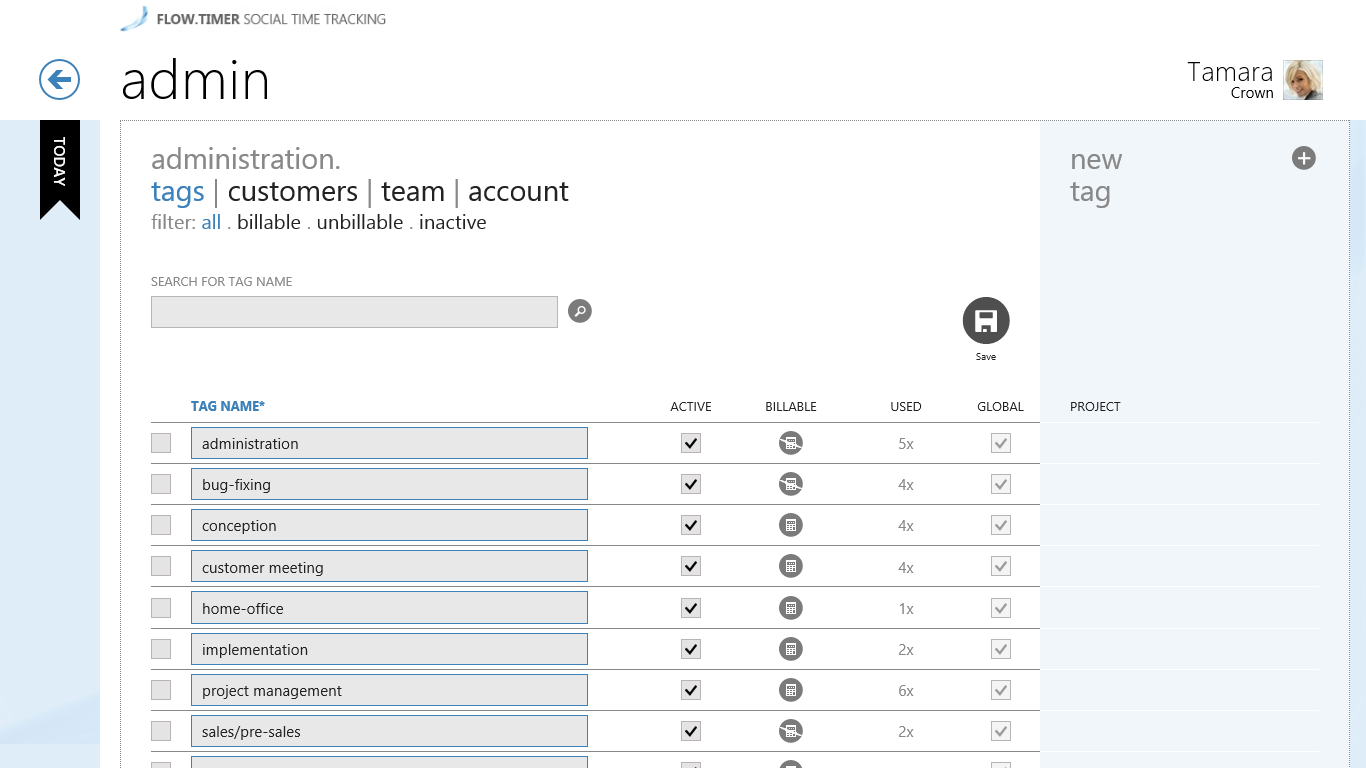Viewport: 1366px width, 768px height.
Task: Click the Save icon
Action: coord(985,318)
